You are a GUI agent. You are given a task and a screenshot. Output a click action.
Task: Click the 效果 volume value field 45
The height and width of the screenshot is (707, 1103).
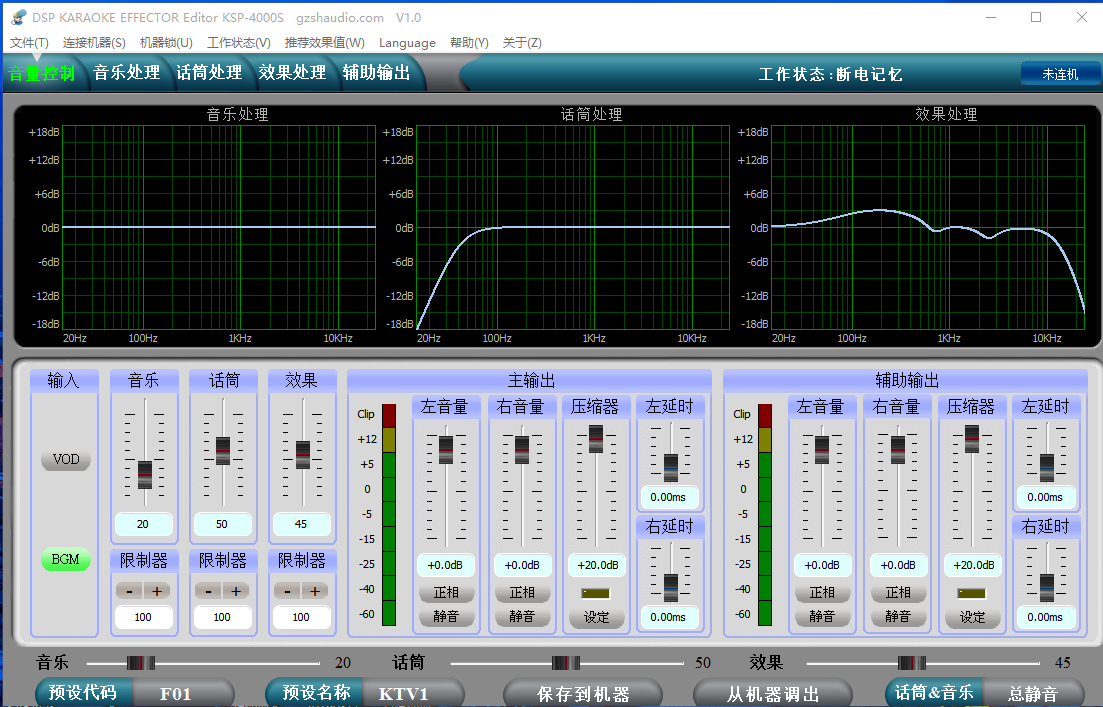(x=300, y=524)
